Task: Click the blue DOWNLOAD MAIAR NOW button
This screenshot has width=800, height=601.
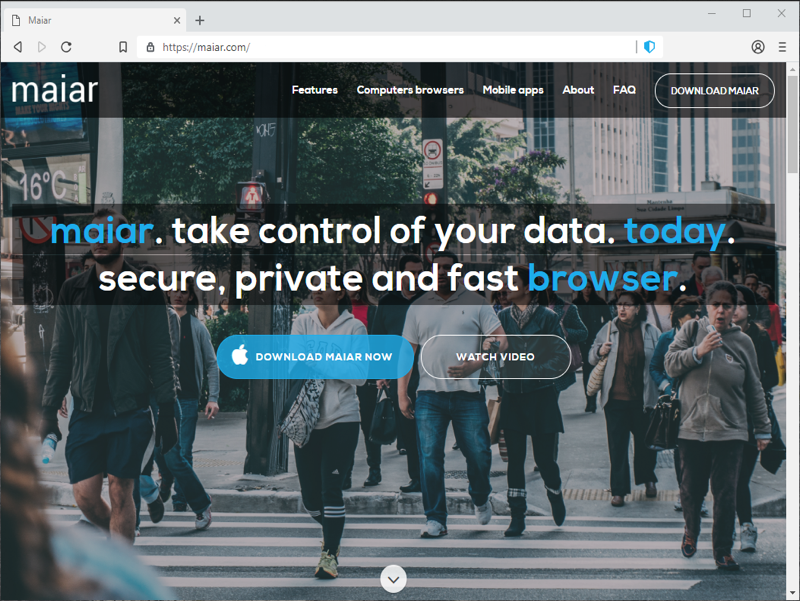Action: pyautogui.click(x=315, y=357)
